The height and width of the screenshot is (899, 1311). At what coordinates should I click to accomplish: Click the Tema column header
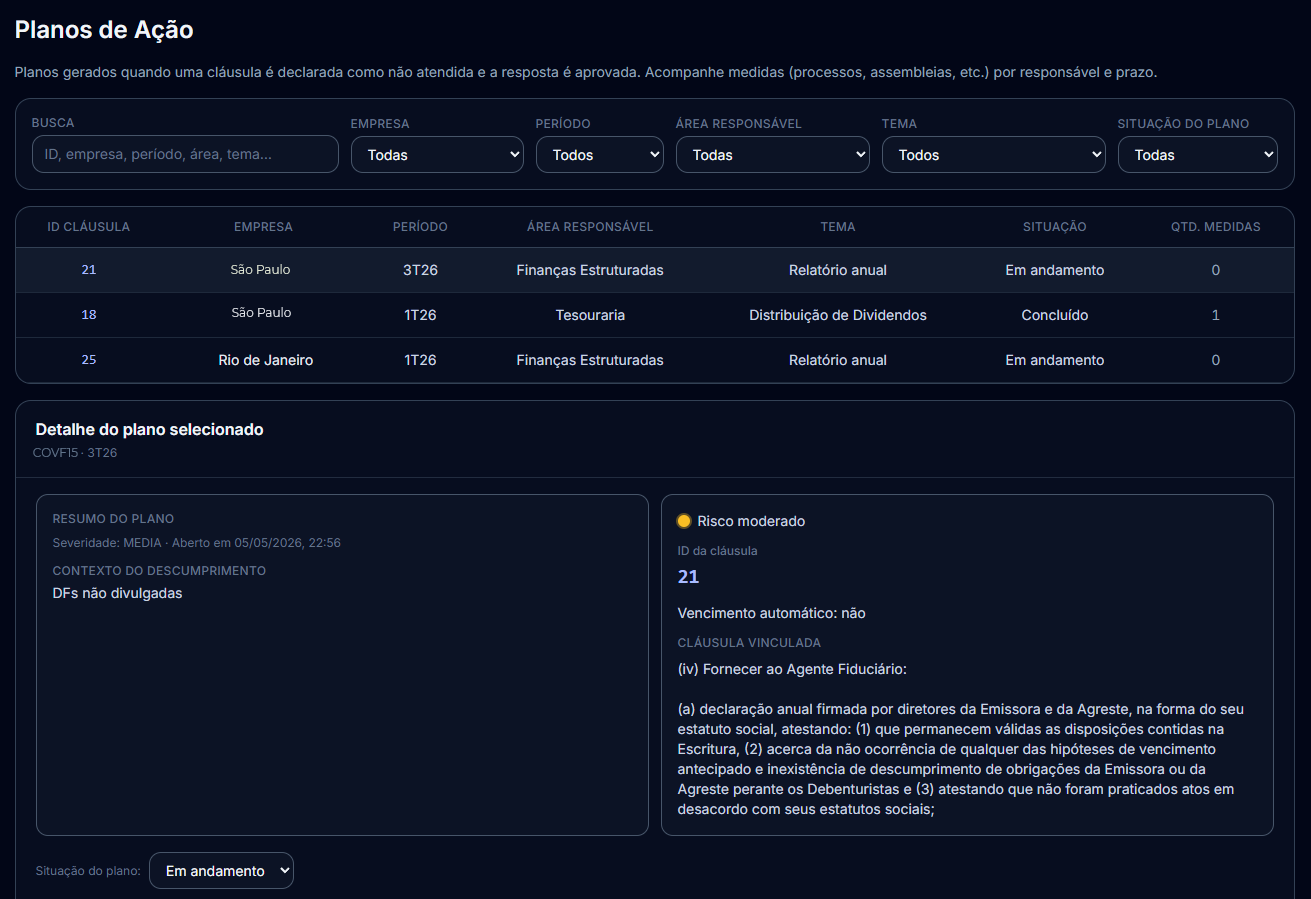pos(838,227)
